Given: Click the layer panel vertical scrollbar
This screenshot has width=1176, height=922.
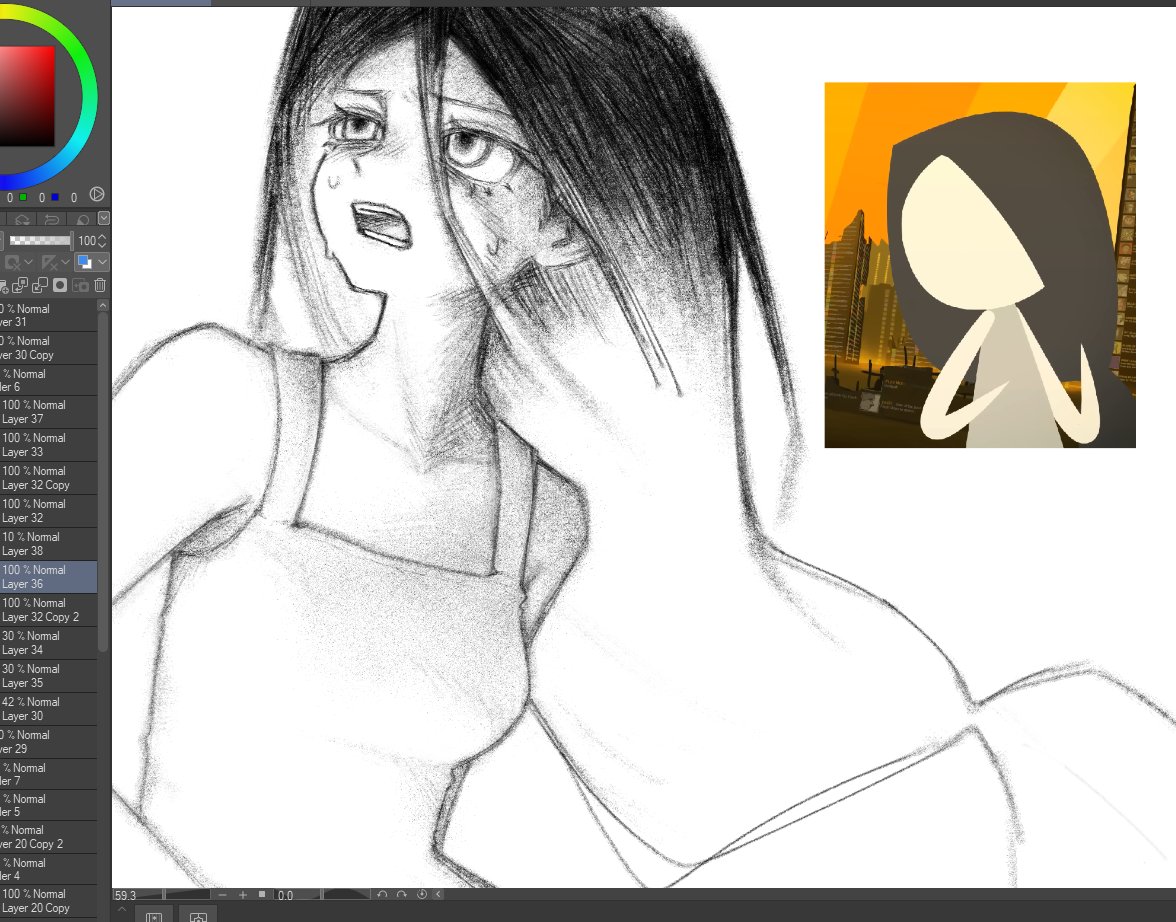Looking at the screenshot, I should coord(103,480).
